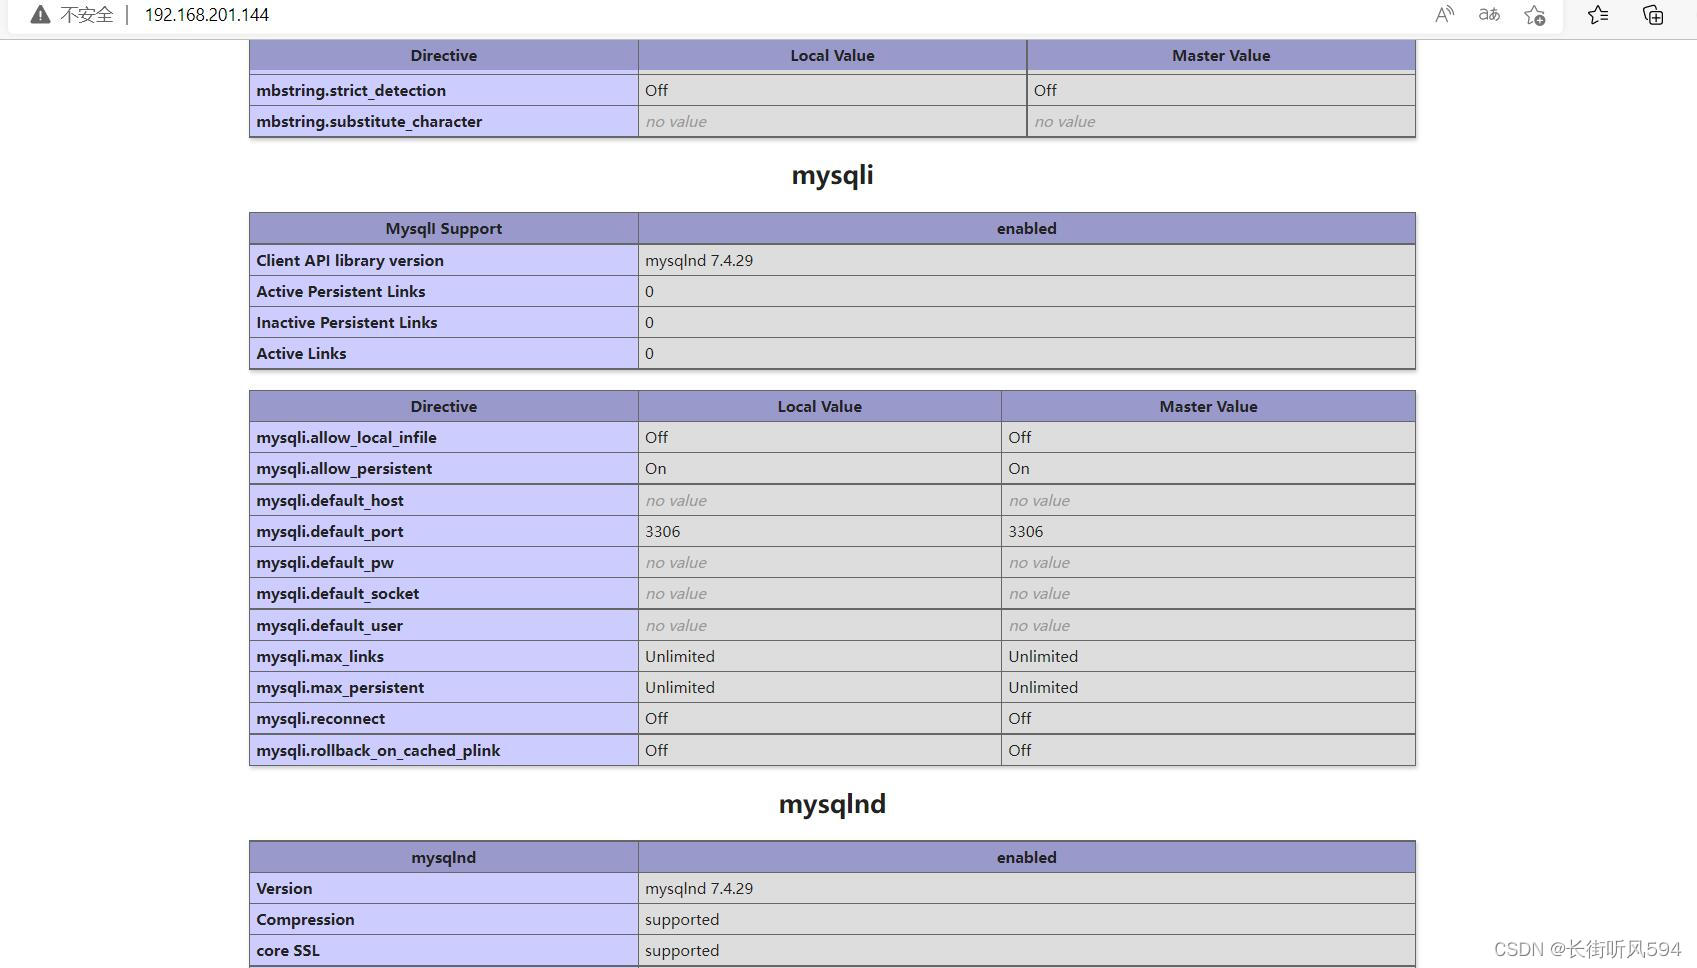1697x968 pixels.
Task: Click 'Client API library version' row label
Action: tap(350, 260)
